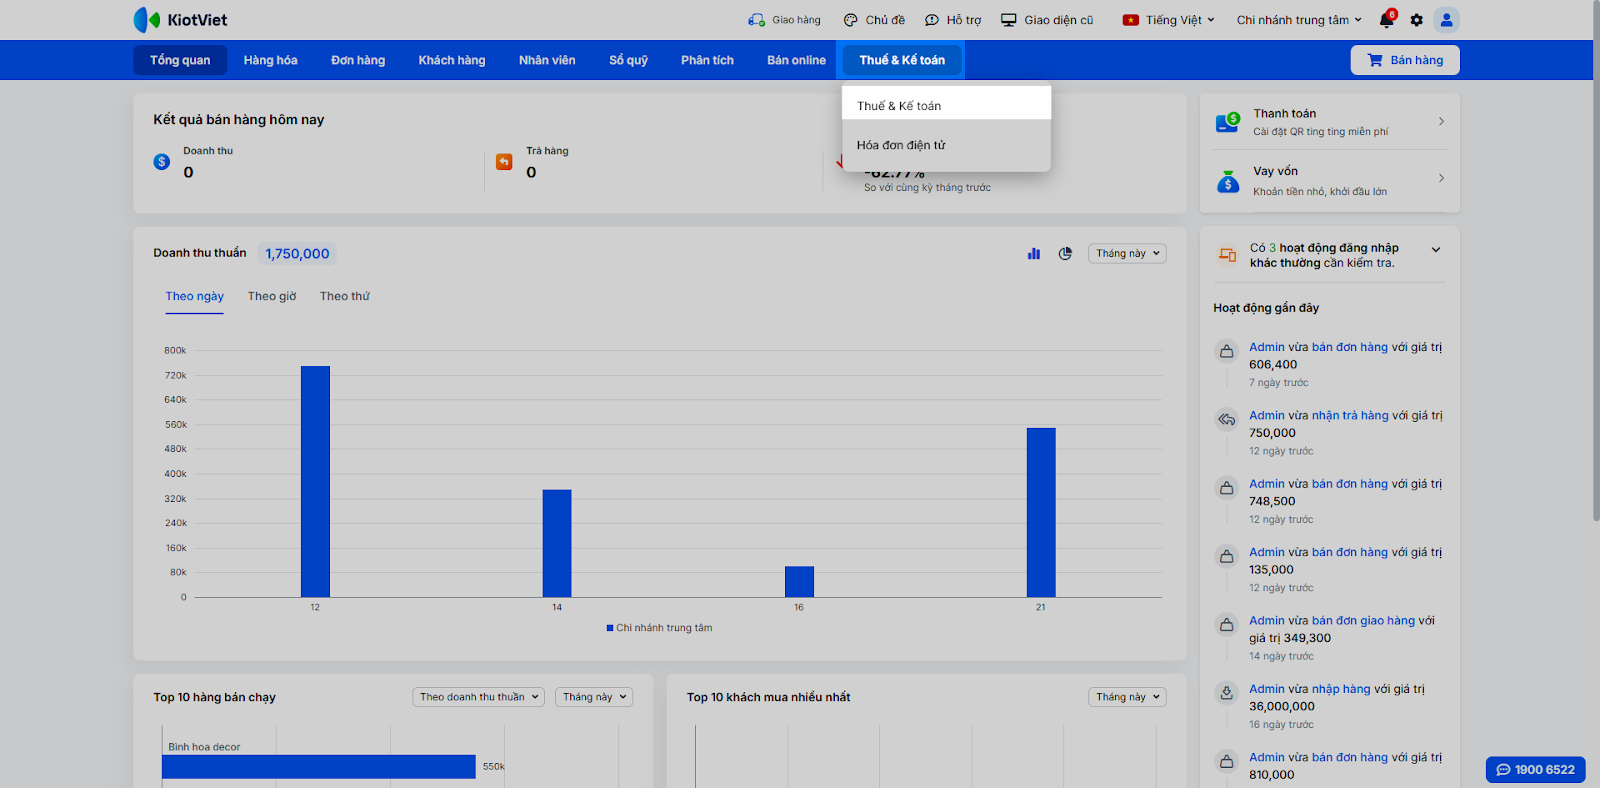Click the return icon beside 750,000 activity
Screen dimensions: 1600x788
coord(1226,419)
